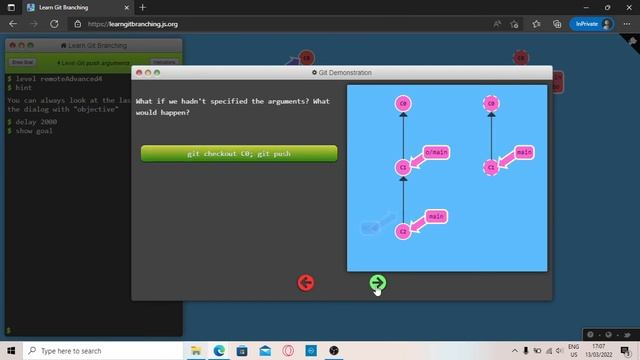Open tab actions menu
The height and width of the screenshot is (360, 640).
point(11,7)
